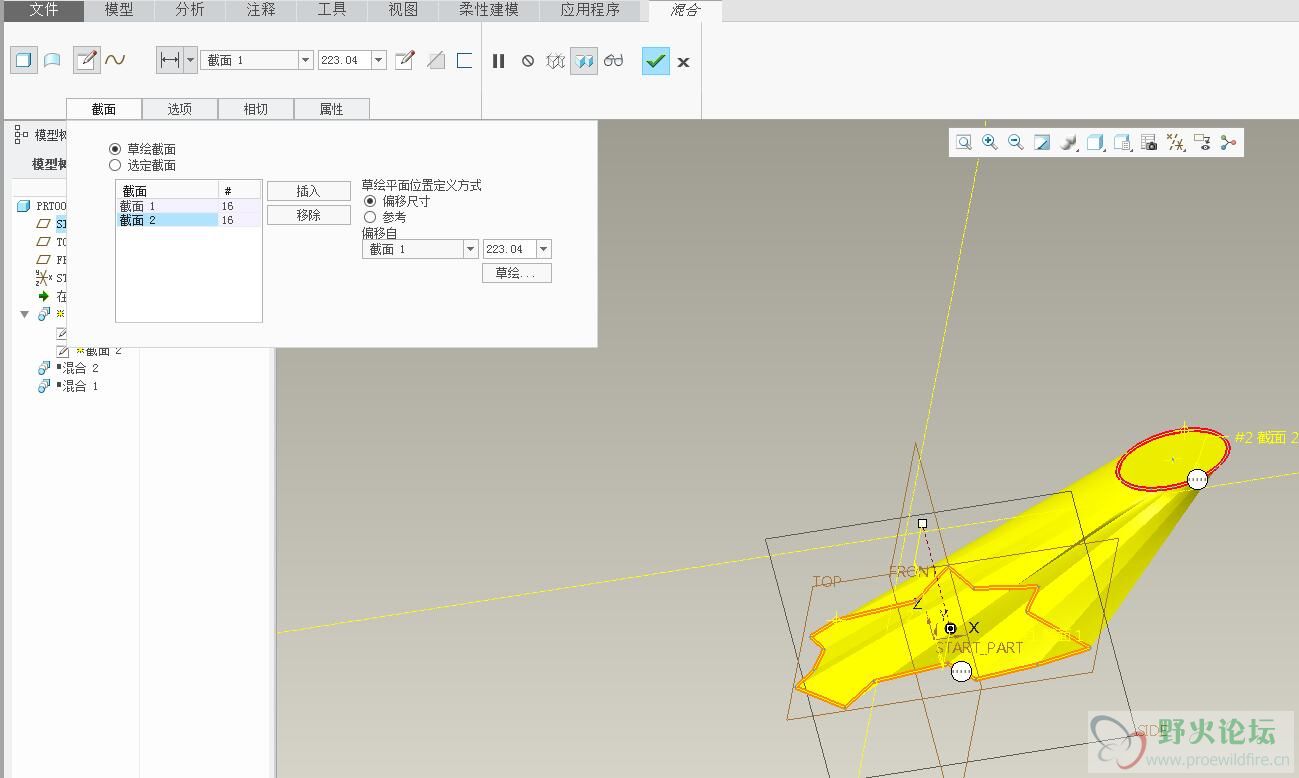This screenshot has height=778, width=1299.
Task: Open the 文件 menu
Action: [43, 10]
